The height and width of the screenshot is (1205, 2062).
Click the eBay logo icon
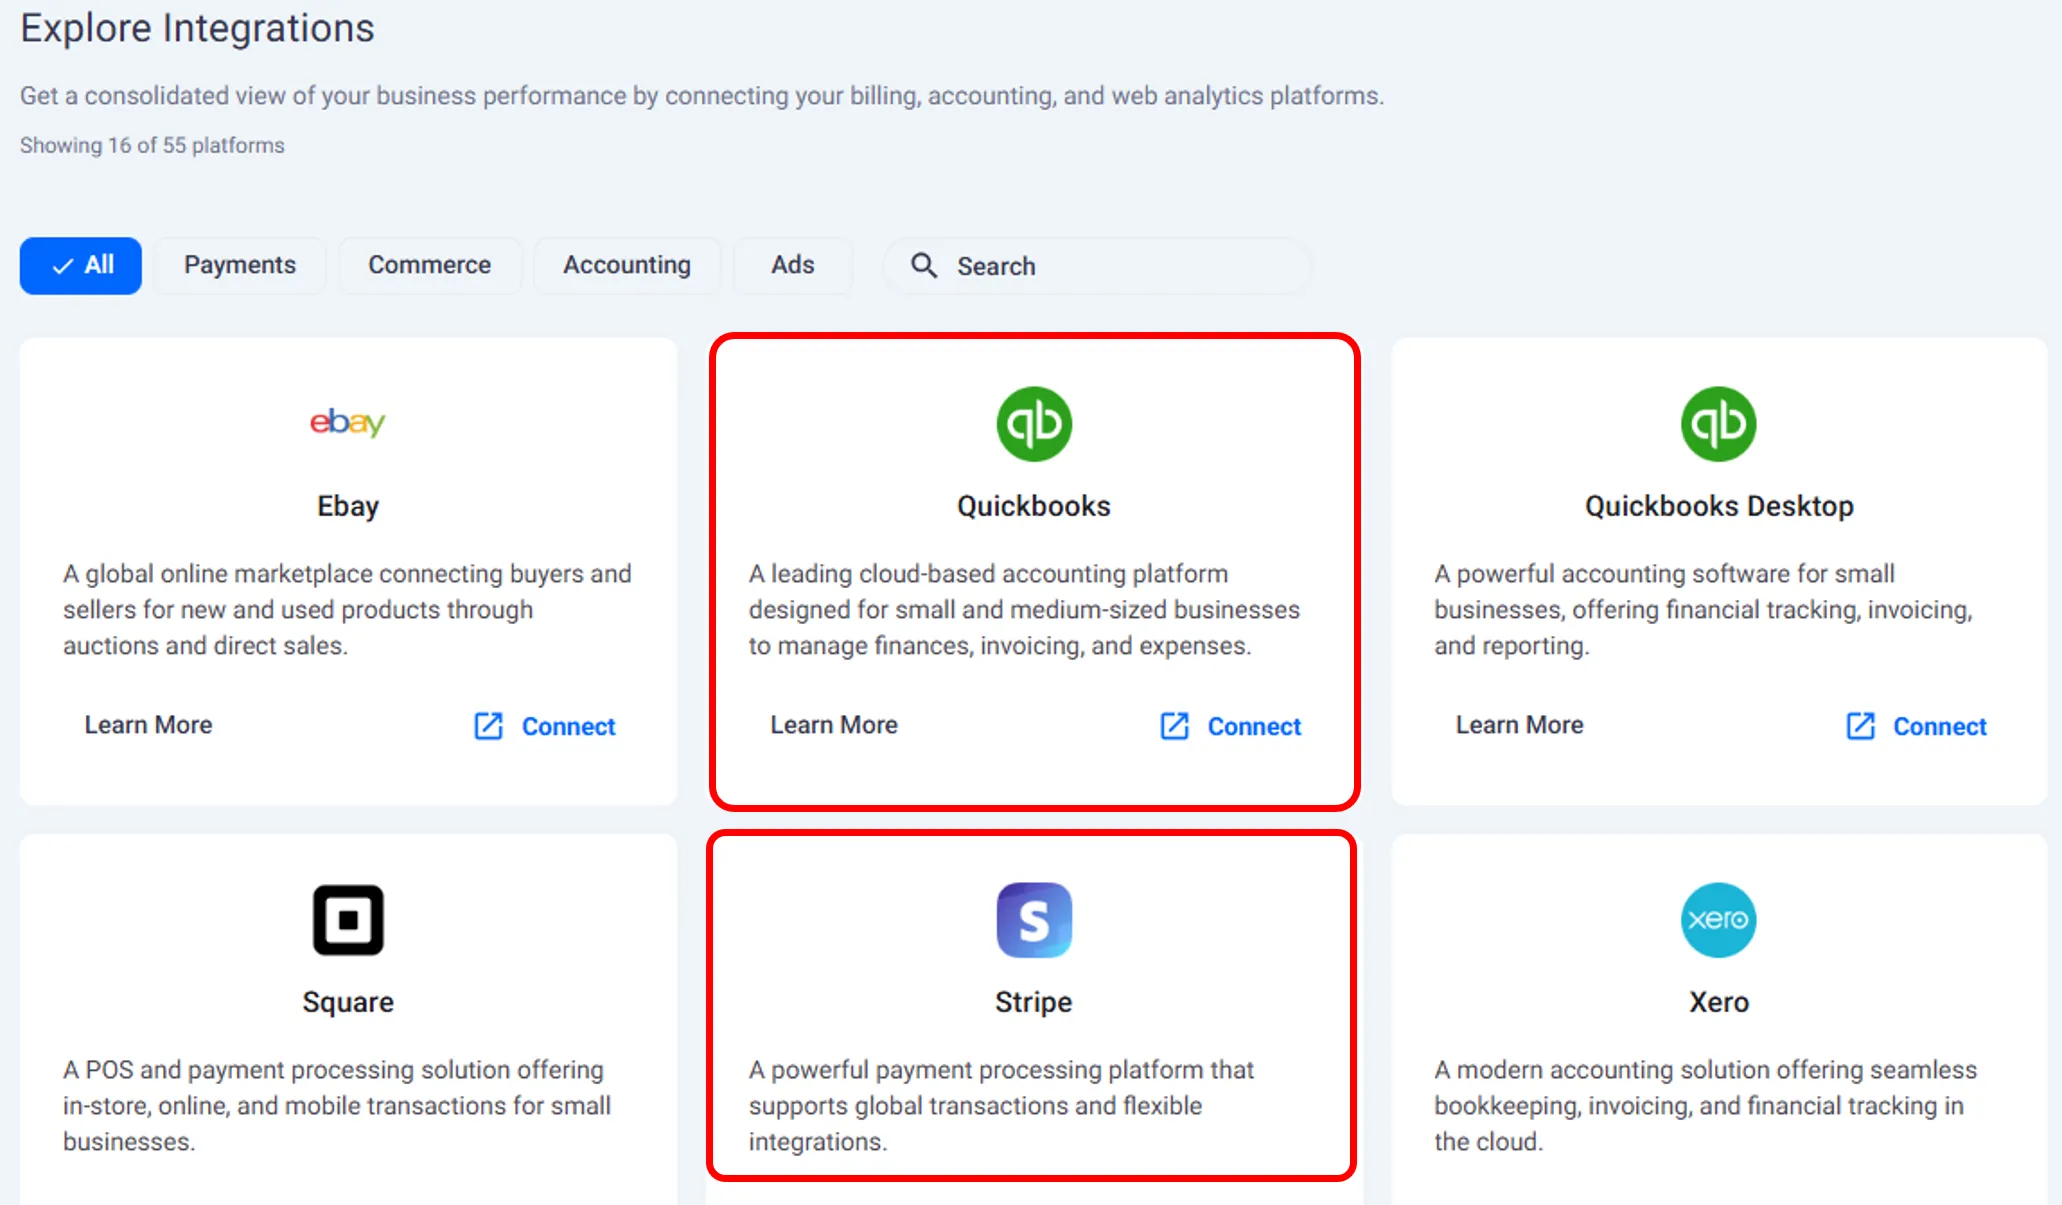347,422
